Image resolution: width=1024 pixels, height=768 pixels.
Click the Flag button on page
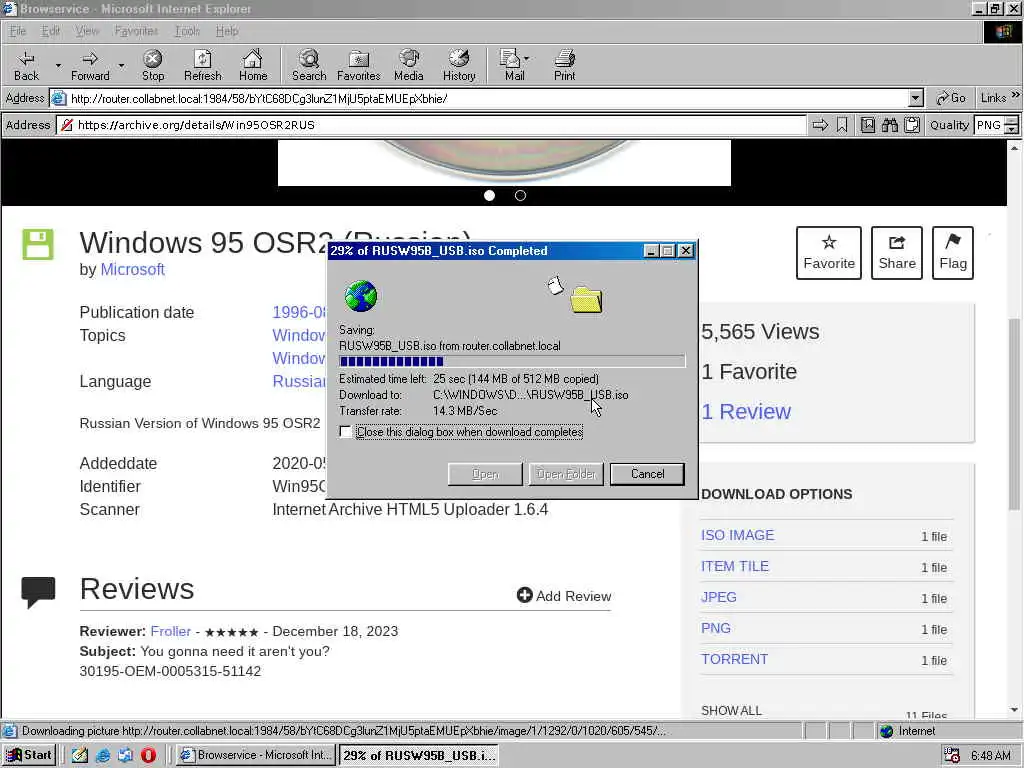(953, 253)
